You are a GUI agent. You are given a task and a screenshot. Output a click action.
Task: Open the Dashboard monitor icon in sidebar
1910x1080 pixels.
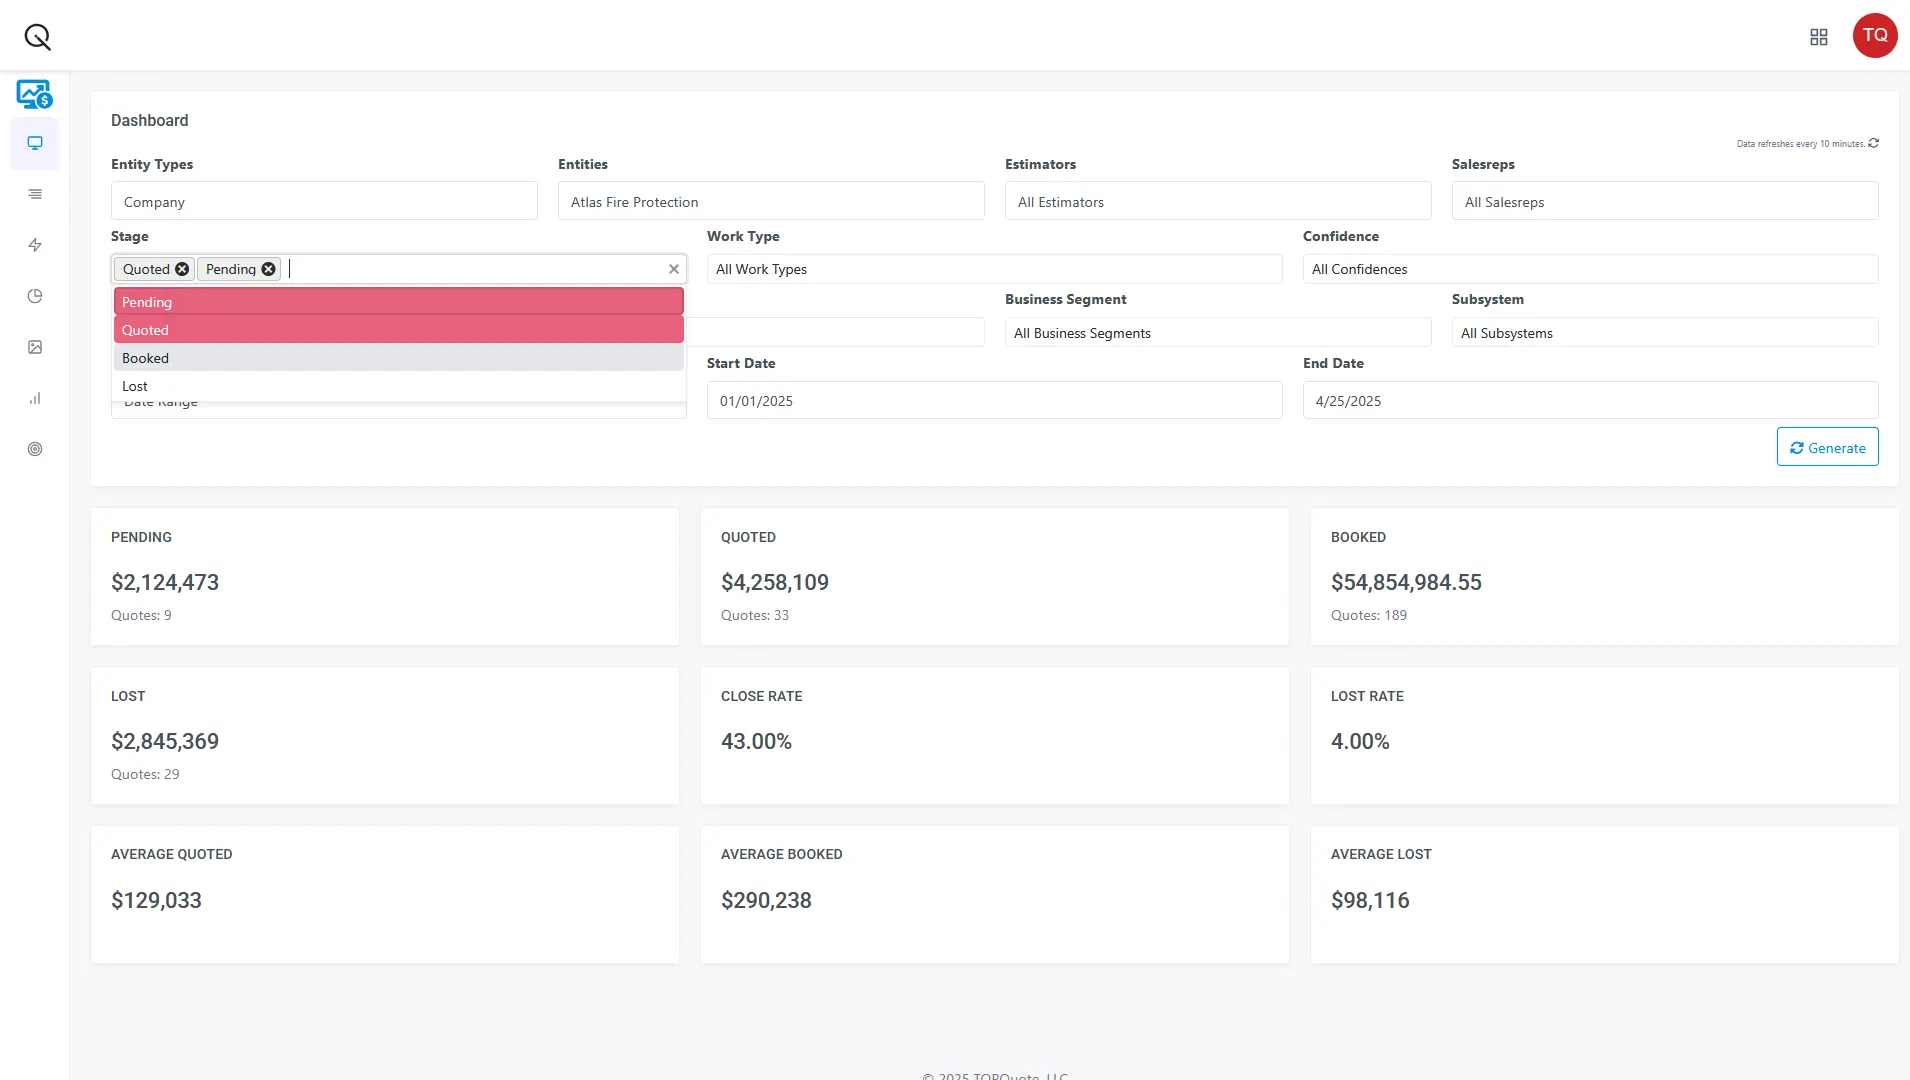coord(35,143)
